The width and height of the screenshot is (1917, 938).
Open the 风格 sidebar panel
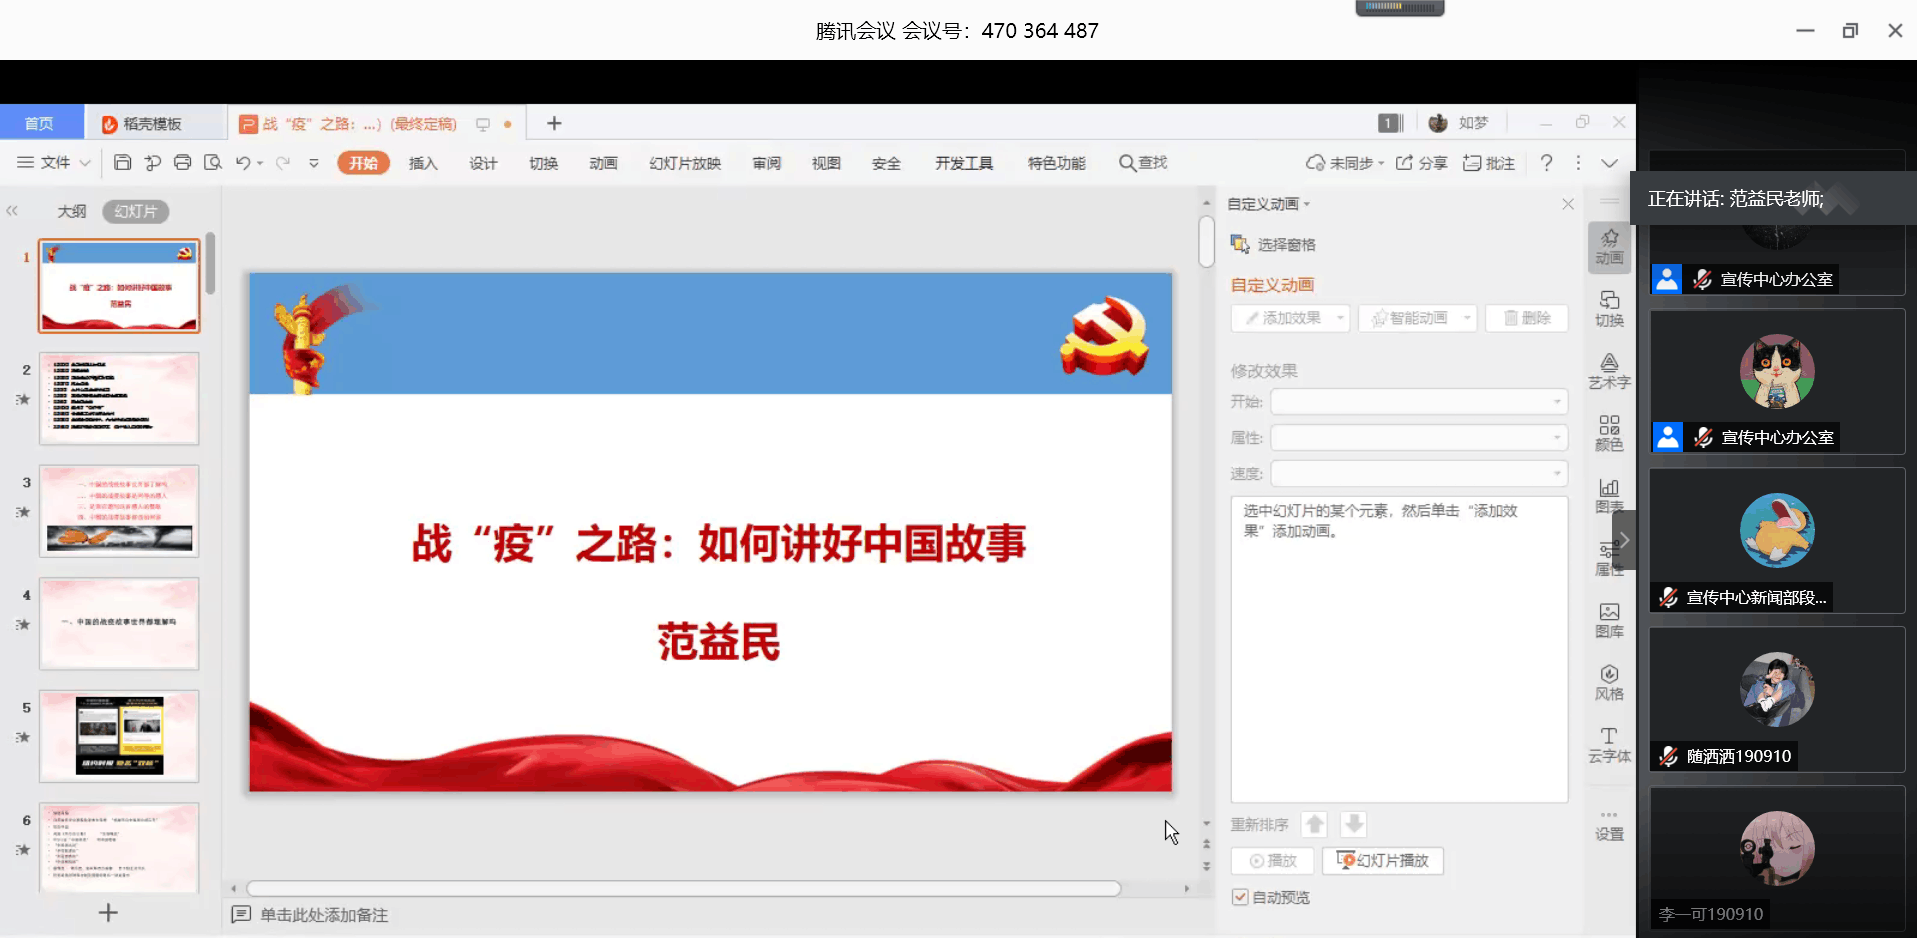1608,682
